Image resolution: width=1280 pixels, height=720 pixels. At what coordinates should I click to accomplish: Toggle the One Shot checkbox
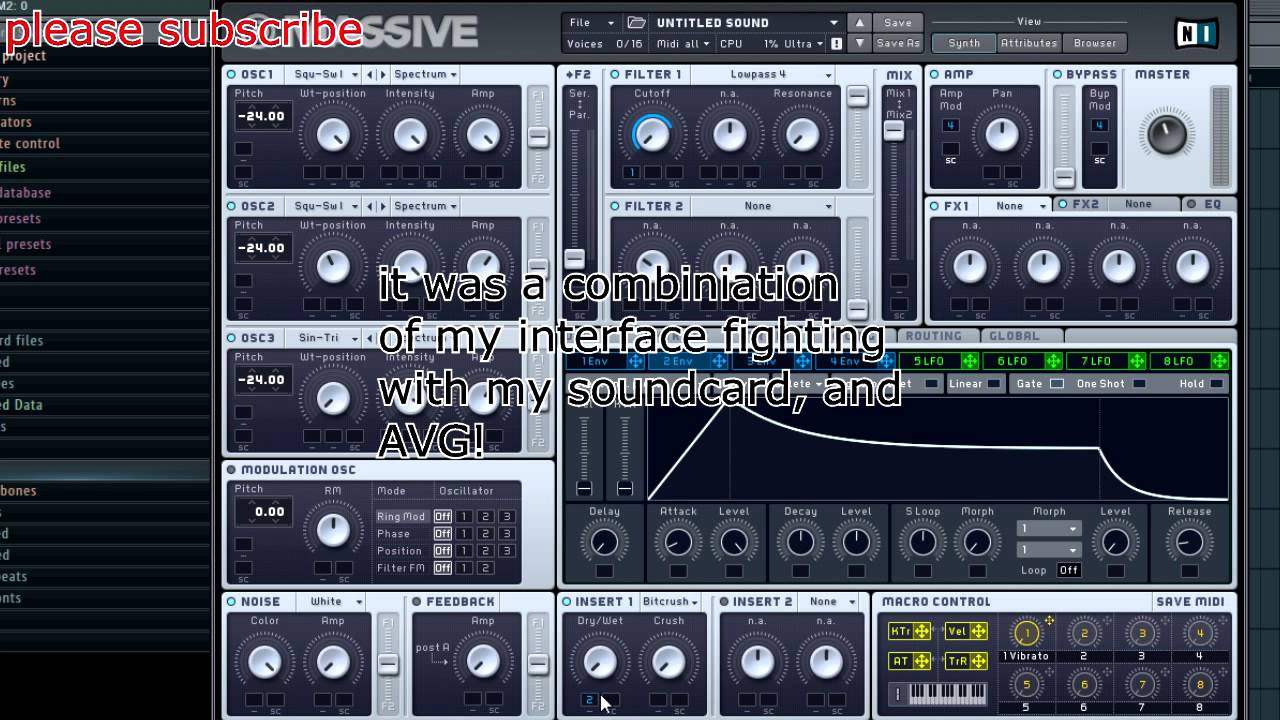pyautogui.click(x=1139, y=384)
